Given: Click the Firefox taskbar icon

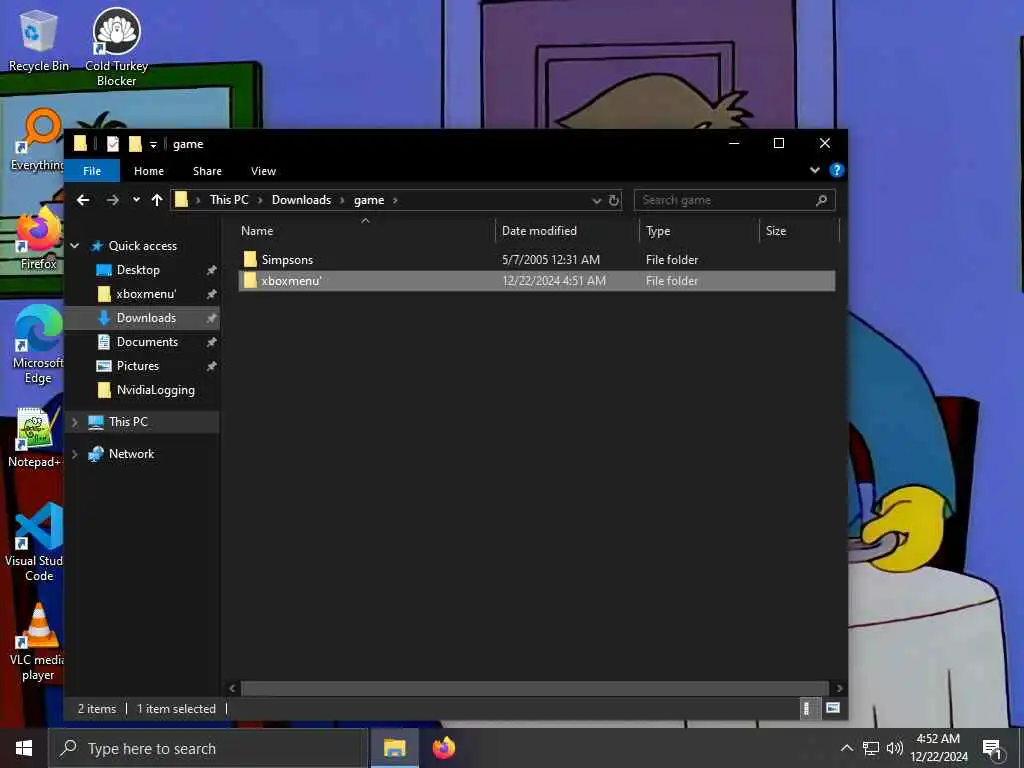Looking at the screenshot, I should (x=444, y=748).
